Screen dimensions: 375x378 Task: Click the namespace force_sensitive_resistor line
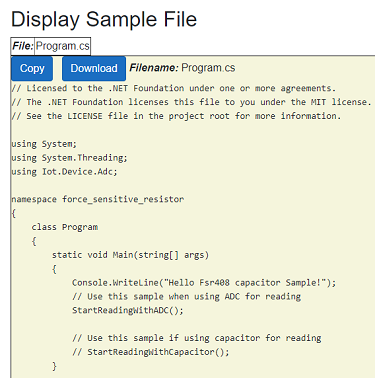pos(98,199)
